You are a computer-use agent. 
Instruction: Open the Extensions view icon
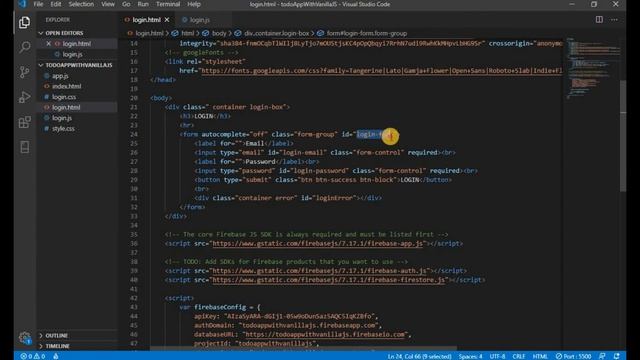[x=24, y=122]
